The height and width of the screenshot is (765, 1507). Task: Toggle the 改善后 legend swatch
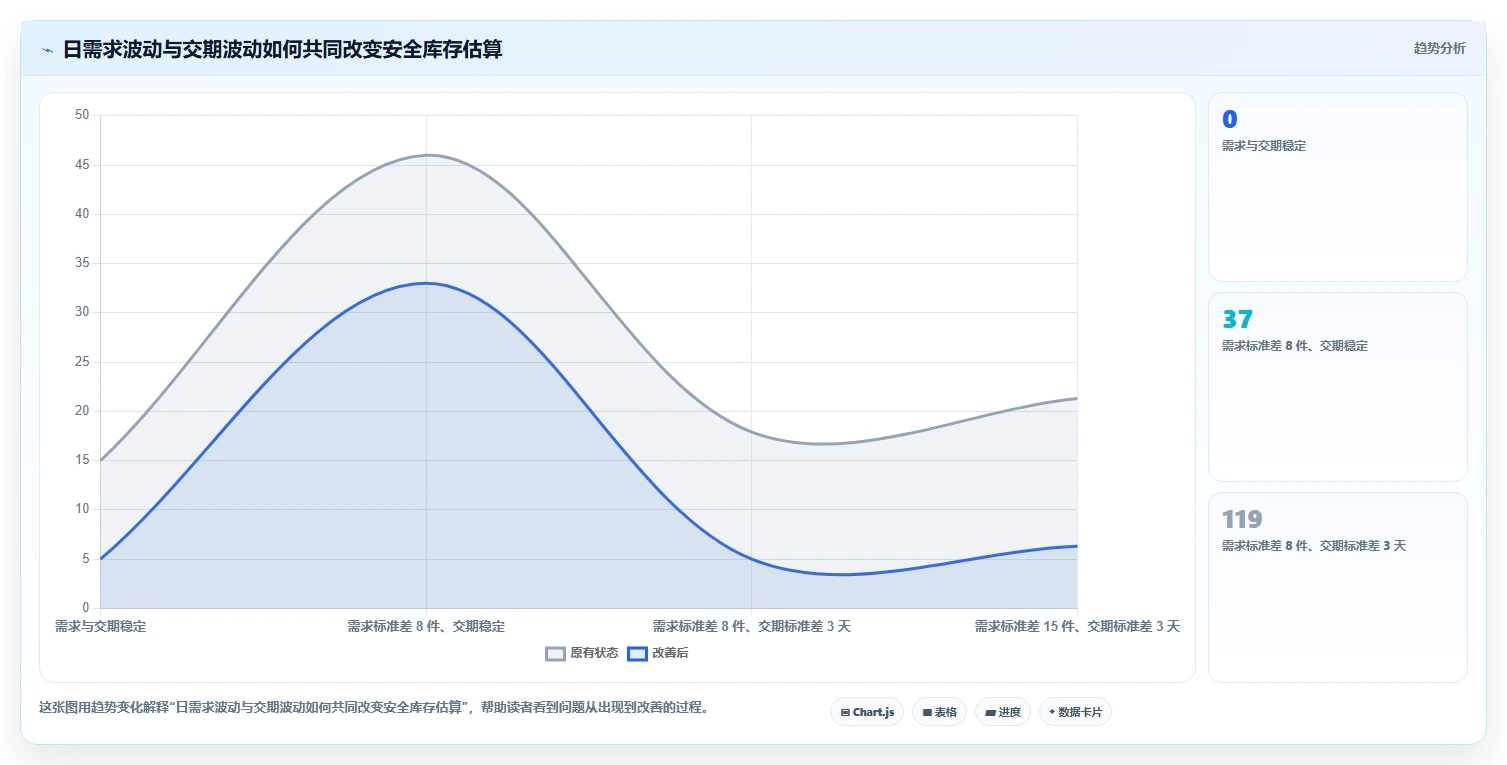coord(637,654)
